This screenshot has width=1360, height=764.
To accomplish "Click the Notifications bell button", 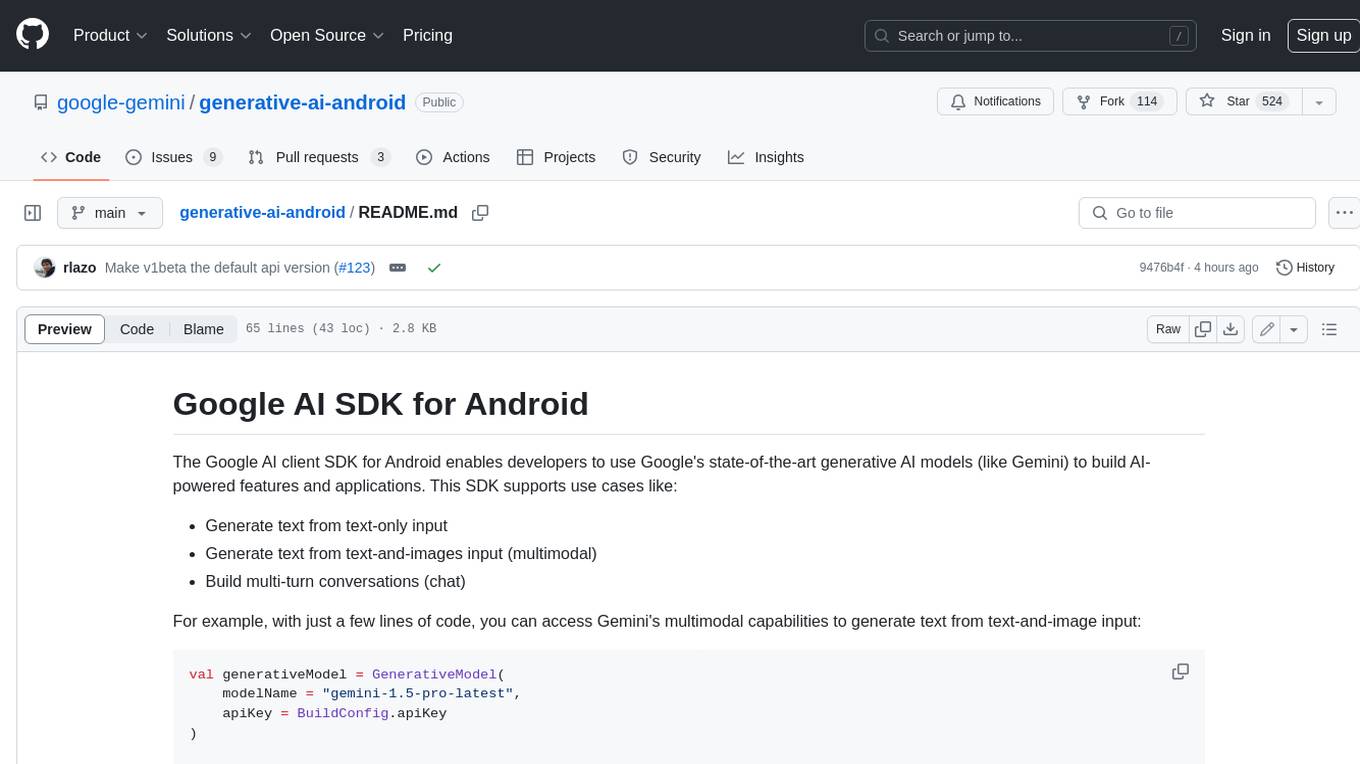I will click(x=995, y=102).
